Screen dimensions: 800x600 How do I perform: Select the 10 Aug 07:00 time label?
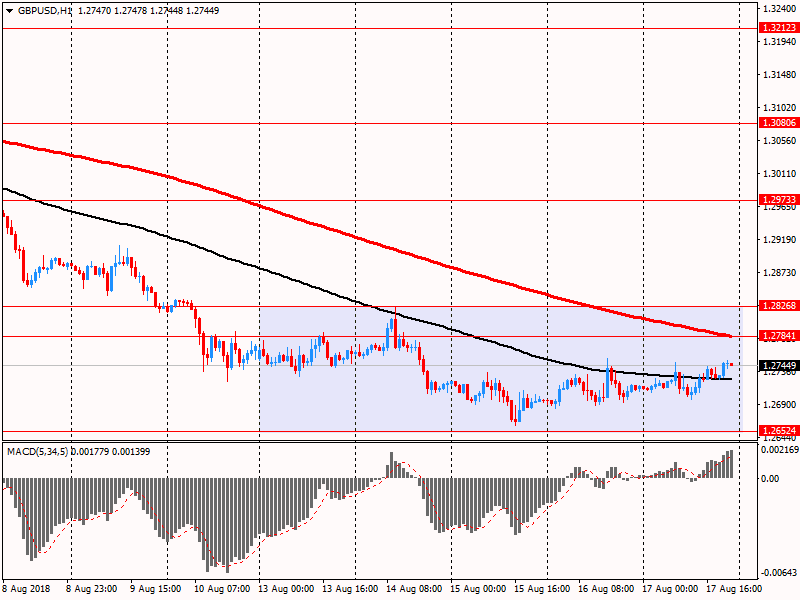[222, 589]
